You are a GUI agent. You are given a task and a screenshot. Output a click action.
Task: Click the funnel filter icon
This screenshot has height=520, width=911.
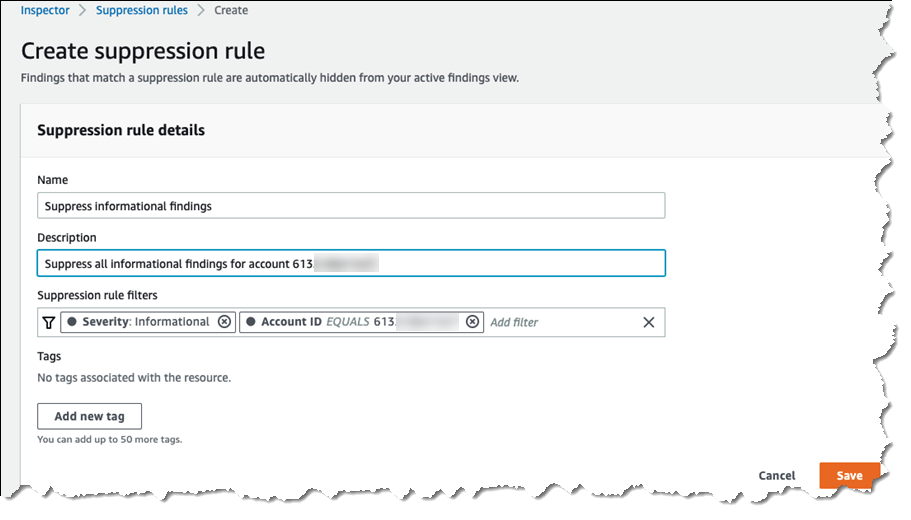coord(49,322)
